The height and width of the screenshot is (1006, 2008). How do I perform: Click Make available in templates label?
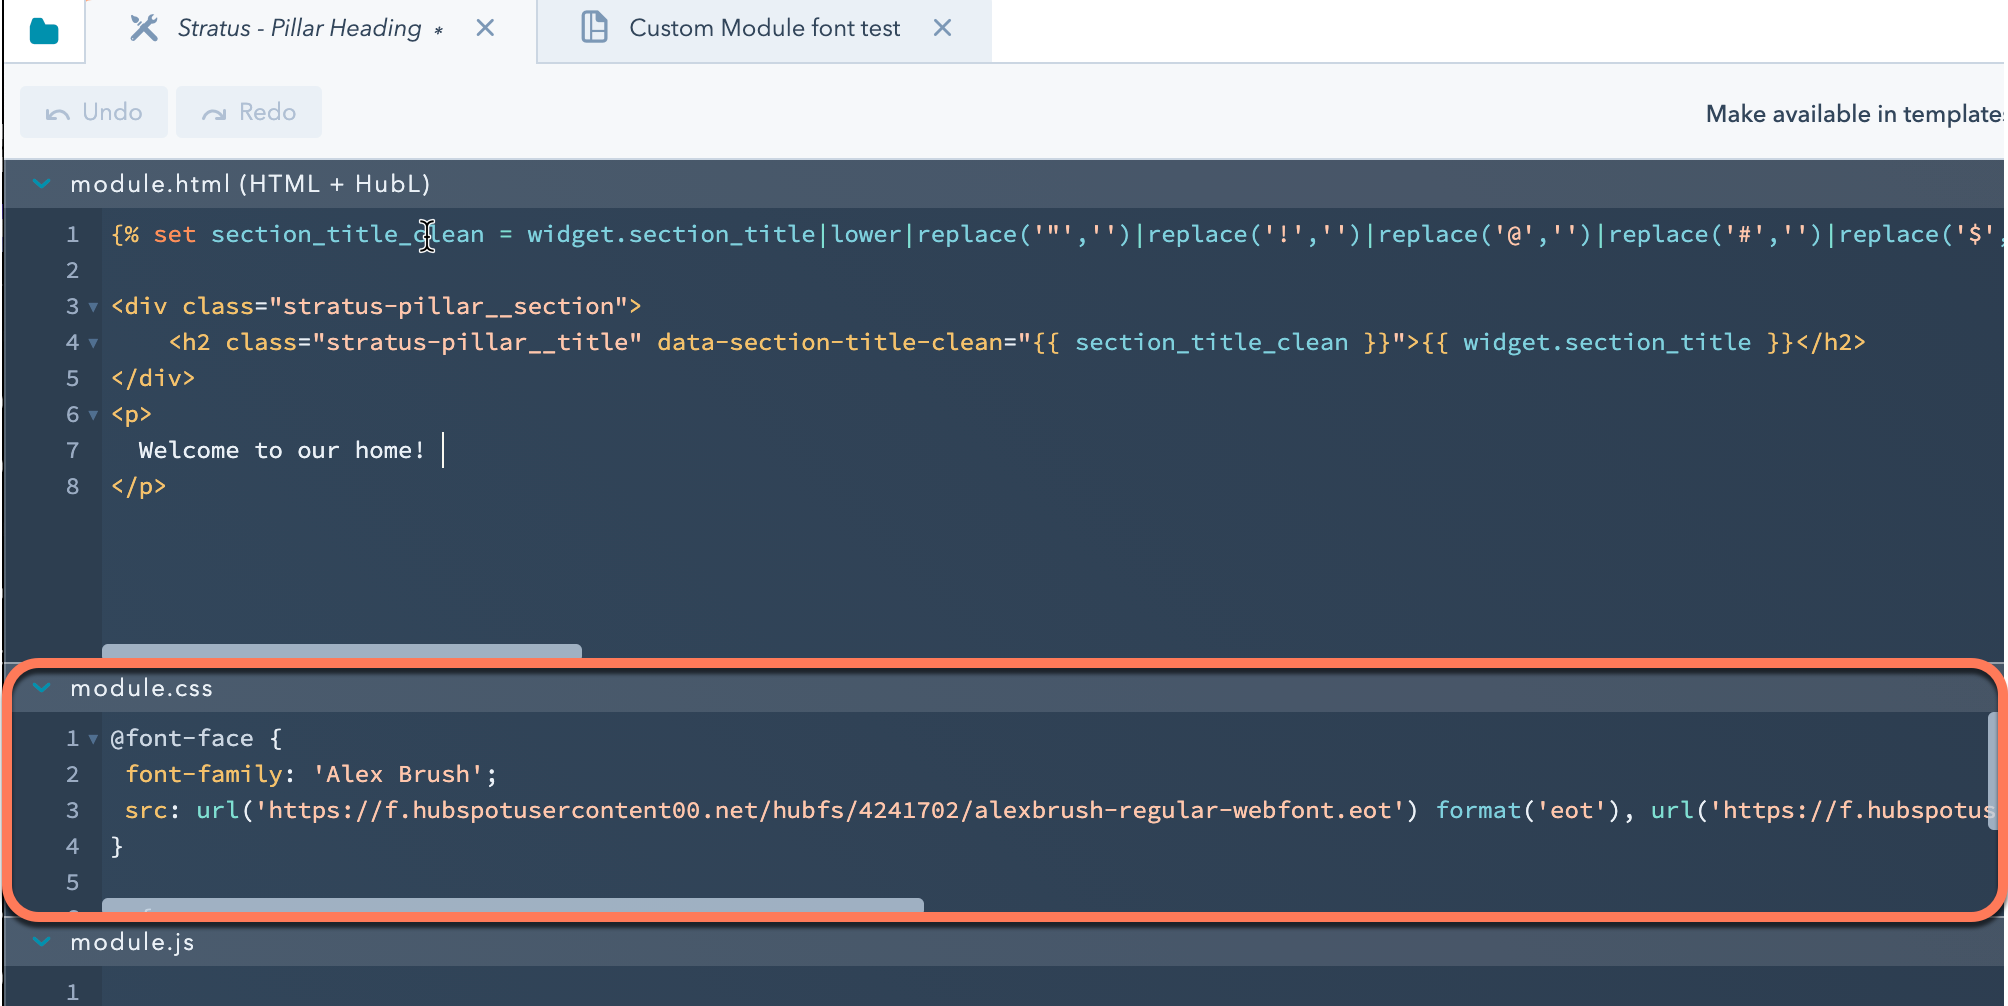point(1855,114)
